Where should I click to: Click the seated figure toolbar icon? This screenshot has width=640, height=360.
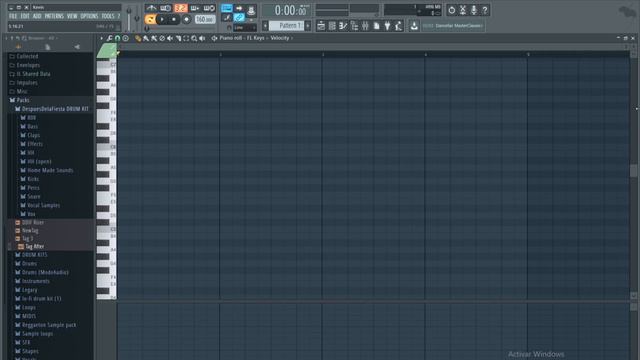tap(398, 26)
